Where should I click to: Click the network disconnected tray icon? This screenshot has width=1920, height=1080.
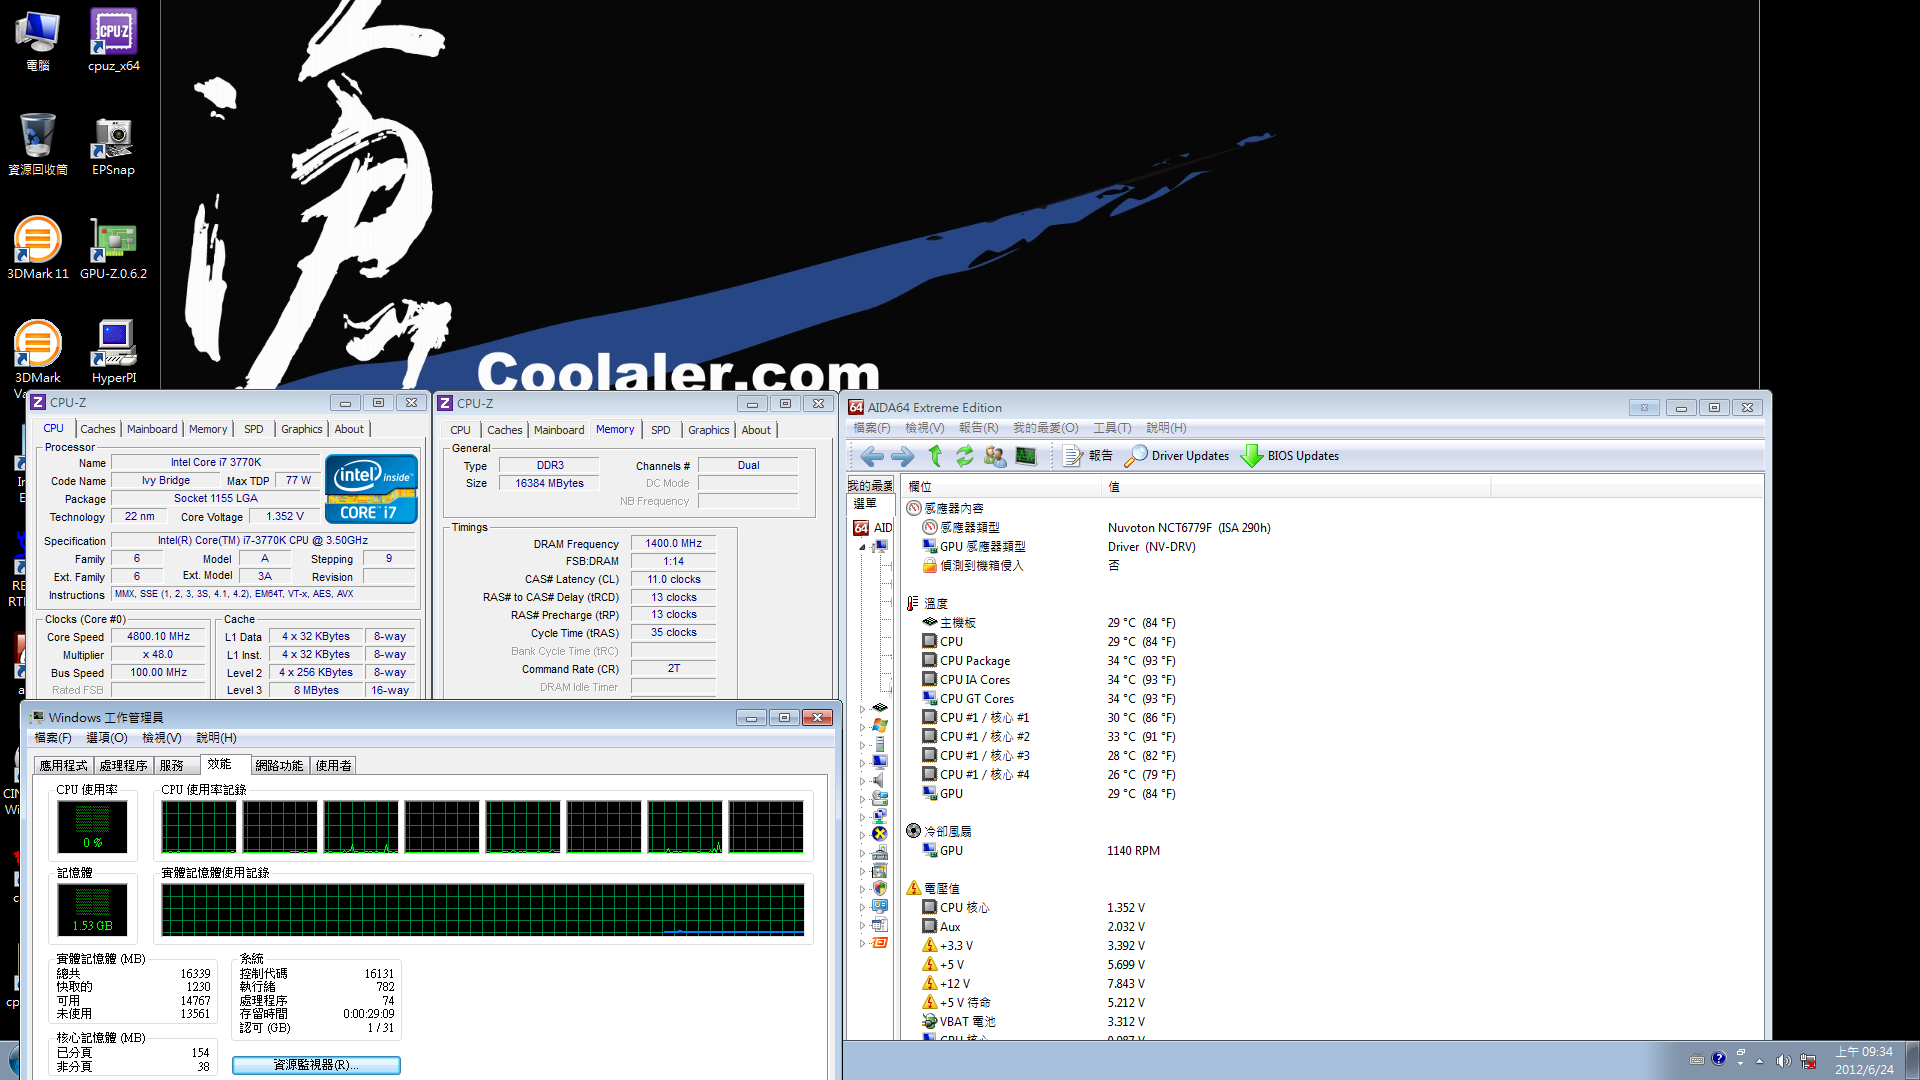click(x=1808, y=1061)
